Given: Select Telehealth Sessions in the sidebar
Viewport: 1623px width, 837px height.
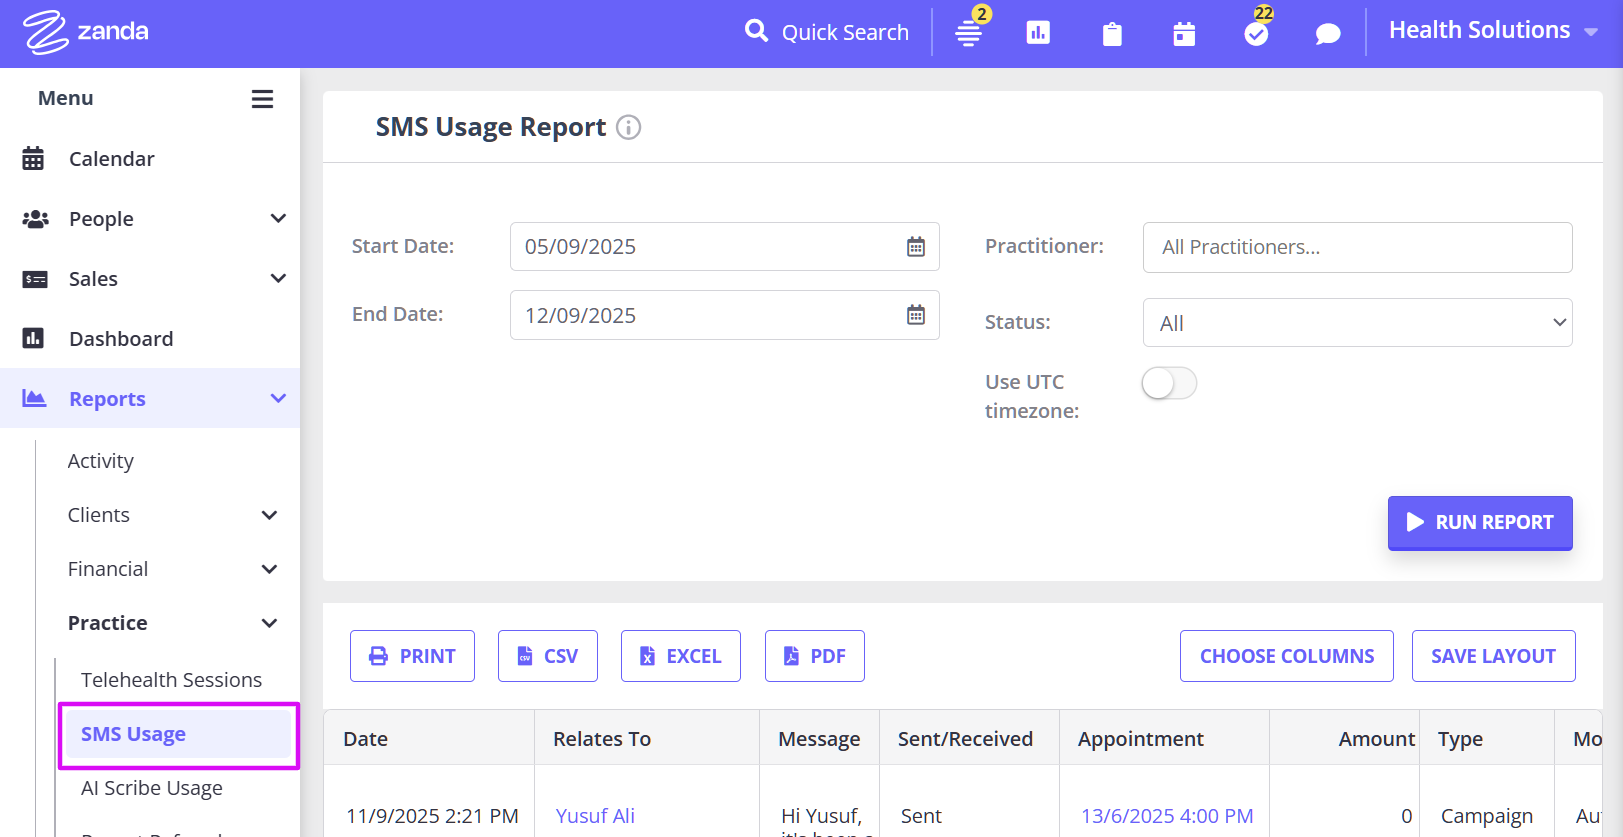Looking at the screenshot, I should [171, 680].
